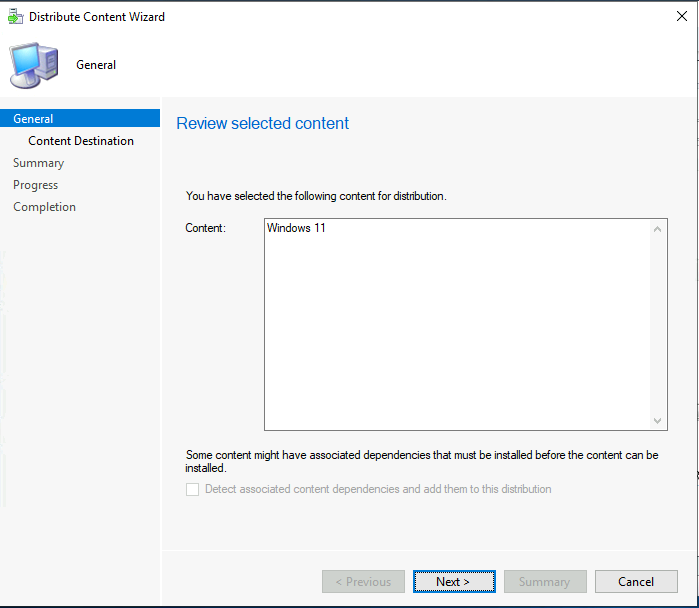Select the General step in sidebar
Screen dimensions: 699x608
coord(80,119)
